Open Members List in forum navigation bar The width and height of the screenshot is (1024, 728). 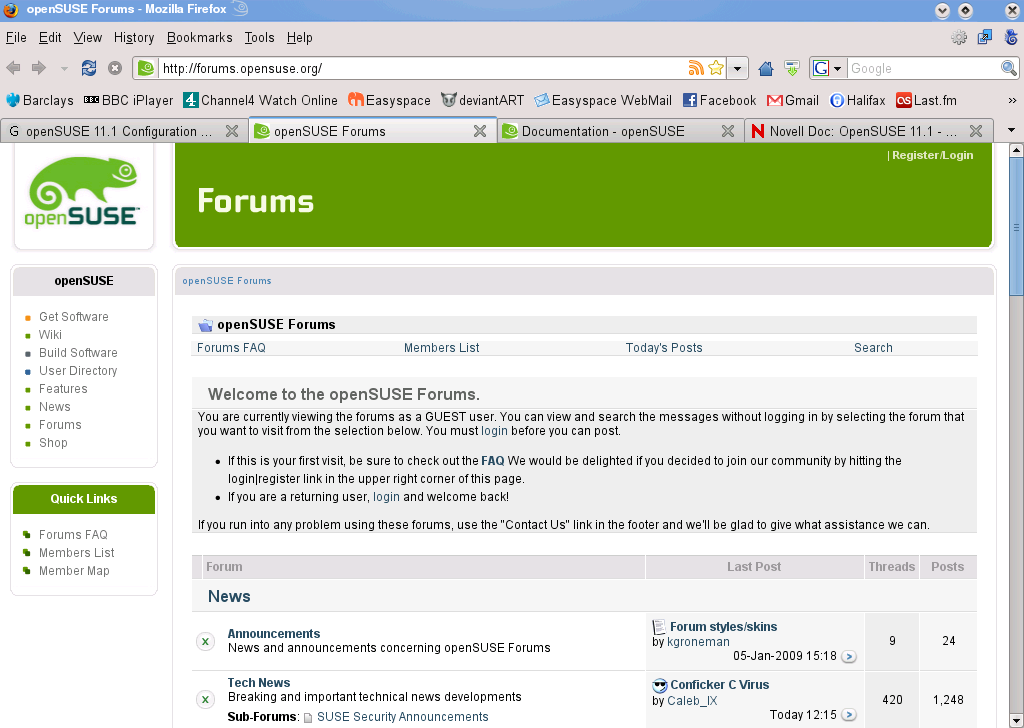click(441, 348)
